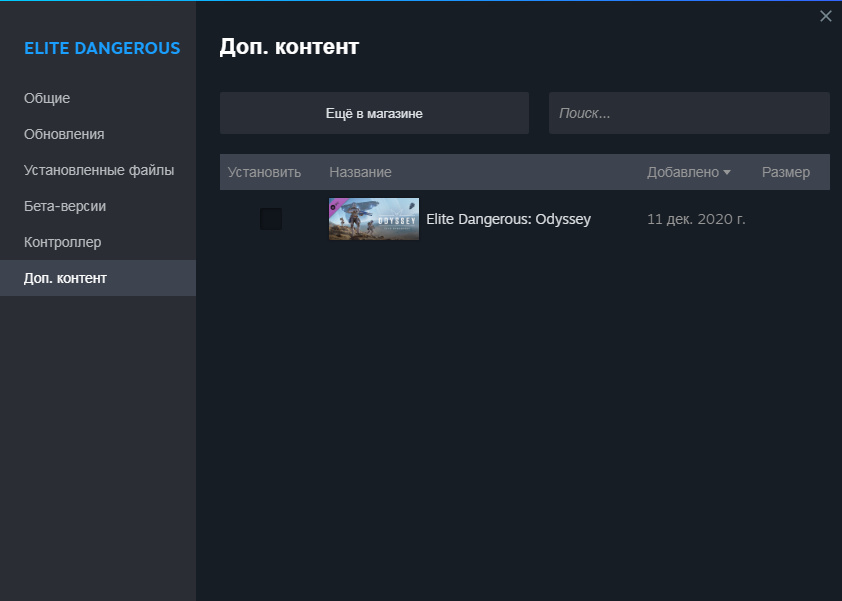
Task: Select the Доп. контент sidebar tab
Action: (98, 278)
